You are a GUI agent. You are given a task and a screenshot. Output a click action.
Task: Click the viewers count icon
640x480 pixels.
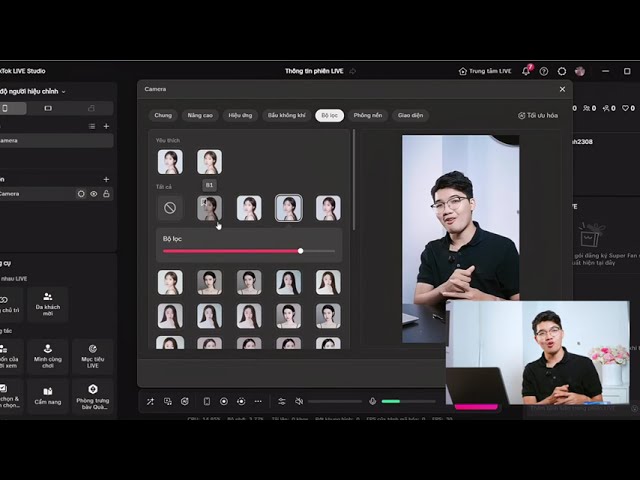[x=589, y=108]
